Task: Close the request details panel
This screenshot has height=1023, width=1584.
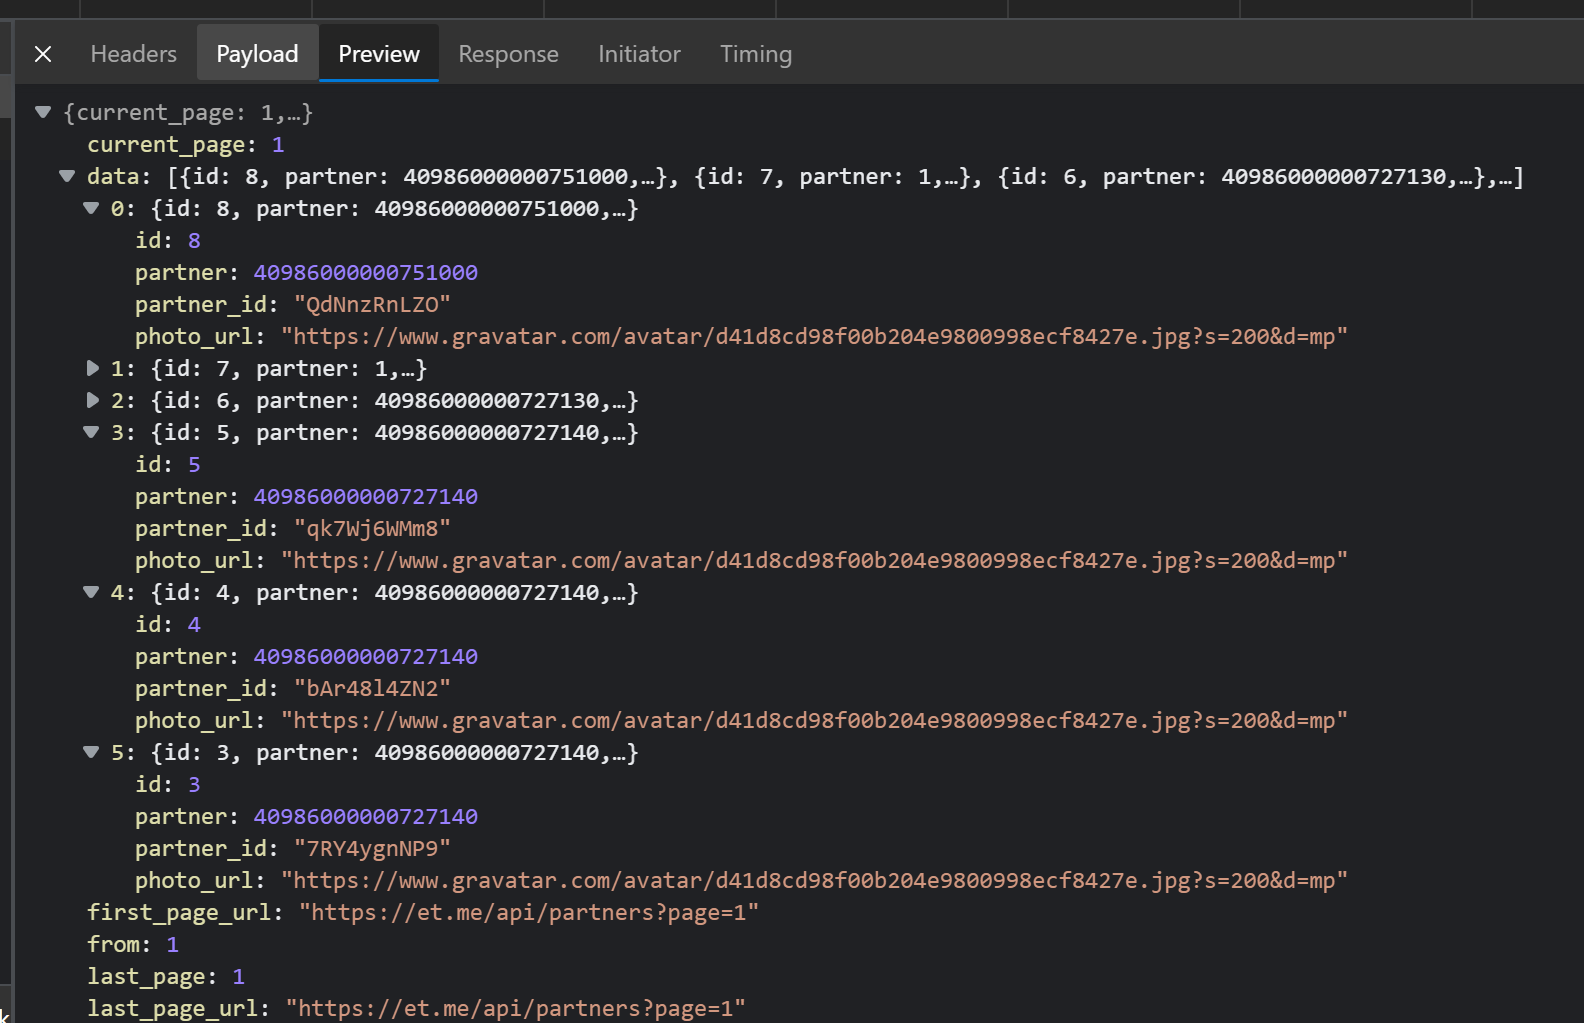Action: 43,54
